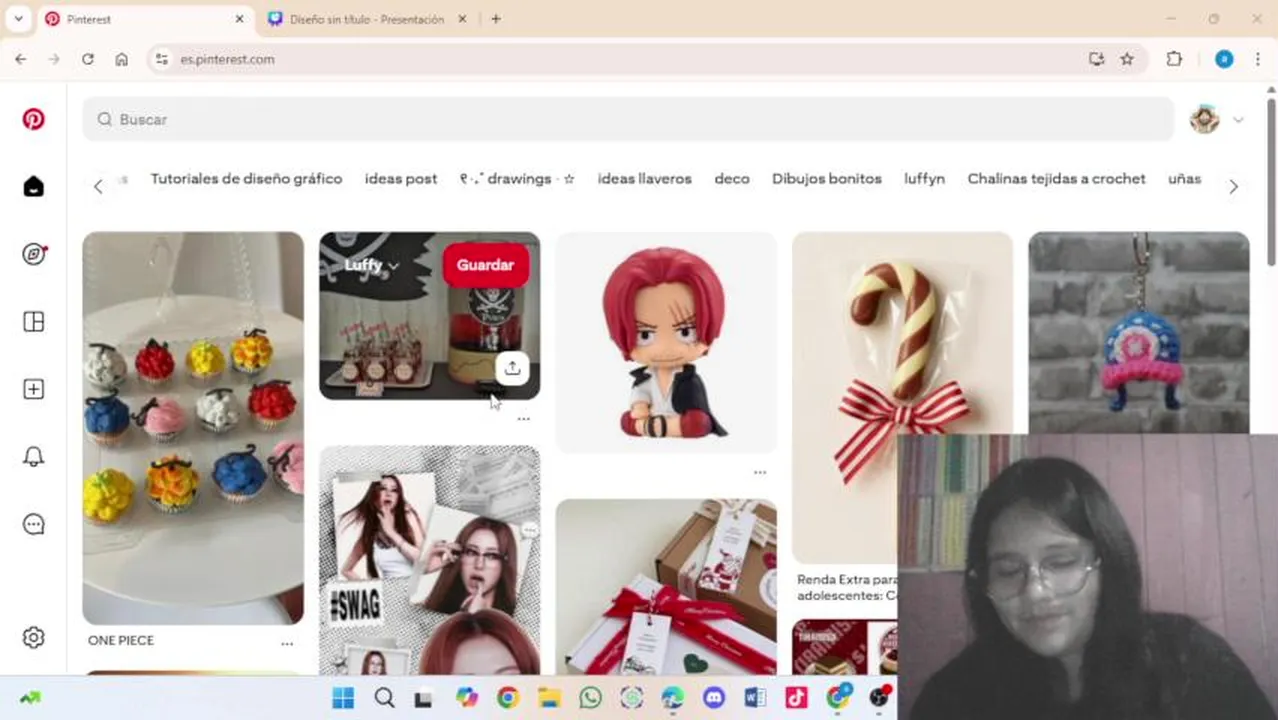Viewport: 1278px width, 720px height.
Task: Open the Pinterest profile picture
Action: (1204, 119)
